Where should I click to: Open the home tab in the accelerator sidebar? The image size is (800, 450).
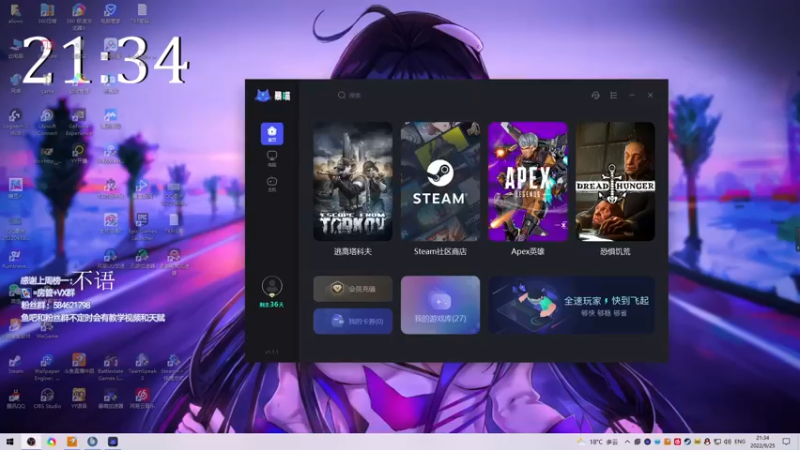[x=272, y=134]
